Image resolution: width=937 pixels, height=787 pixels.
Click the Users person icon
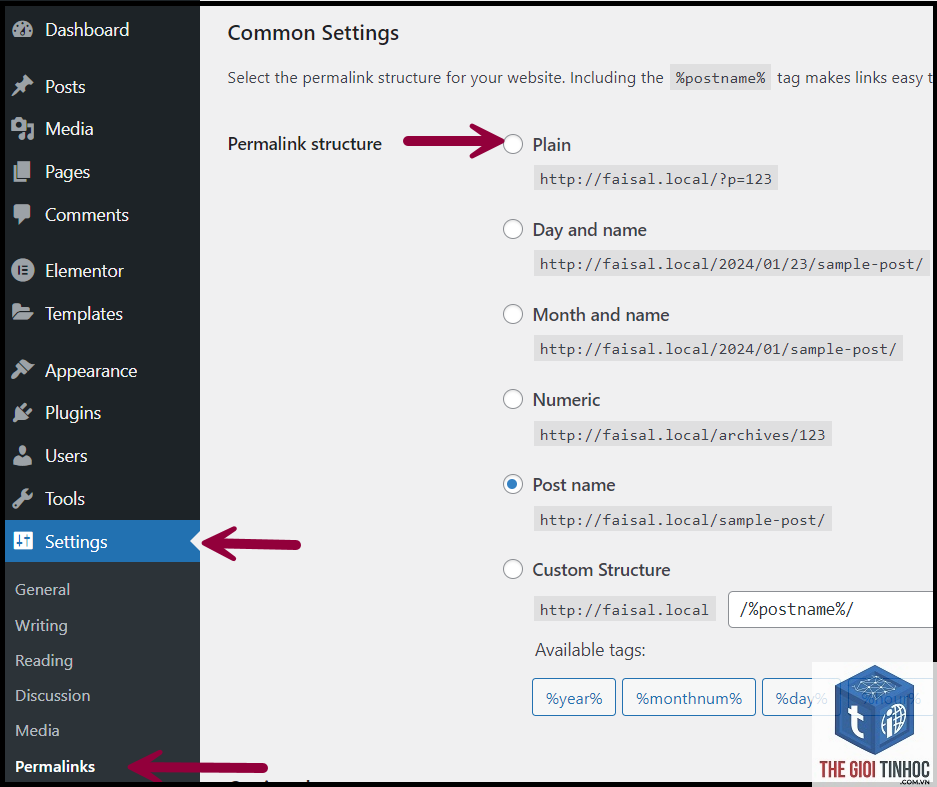click(x=23, y=456)
